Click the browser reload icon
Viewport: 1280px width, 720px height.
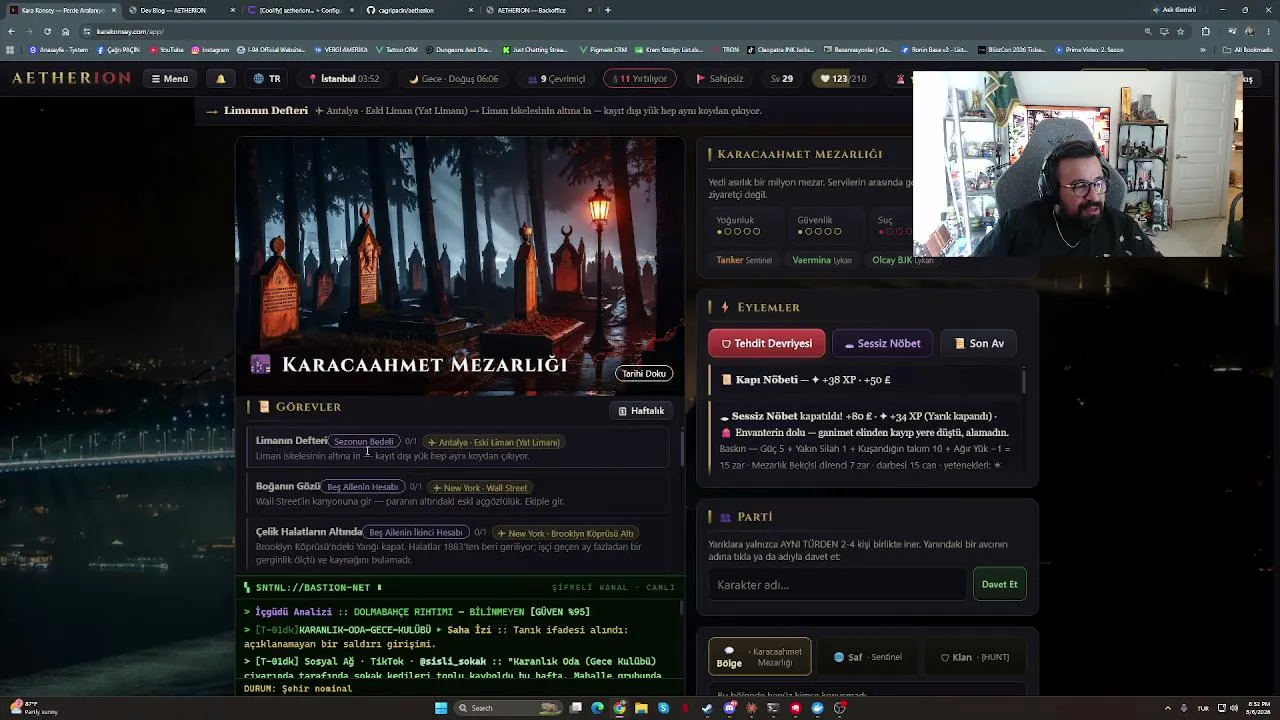pyautogui.click(x=47, y=31)
